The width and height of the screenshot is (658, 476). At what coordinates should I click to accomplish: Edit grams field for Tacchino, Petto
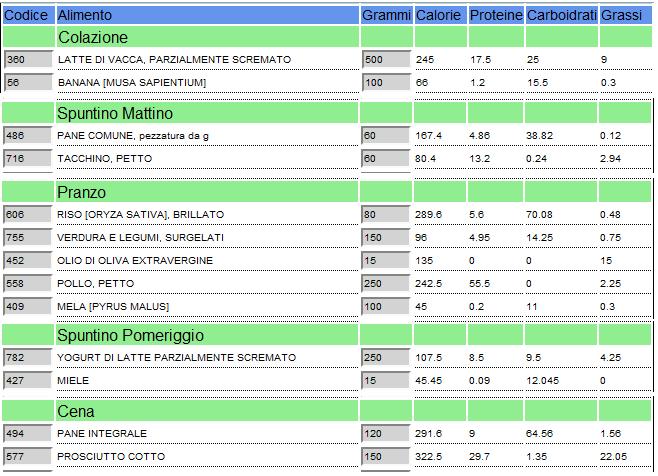click(x=386, y=159)
